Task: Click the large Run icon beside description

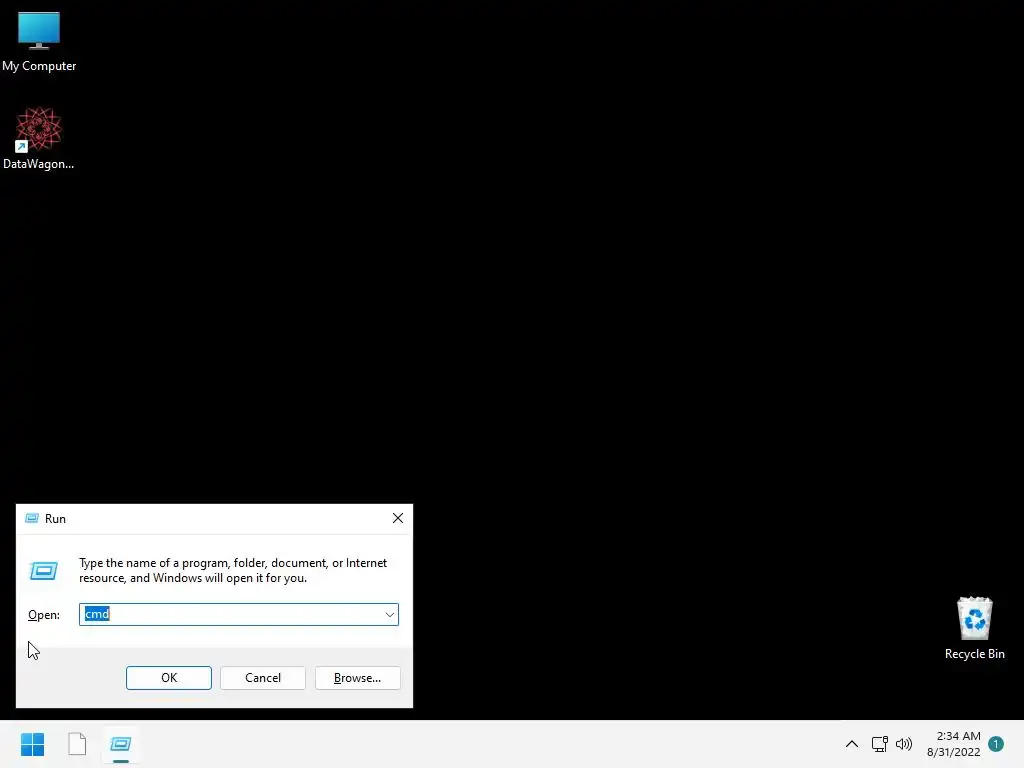Action: [x=44, y=571]
